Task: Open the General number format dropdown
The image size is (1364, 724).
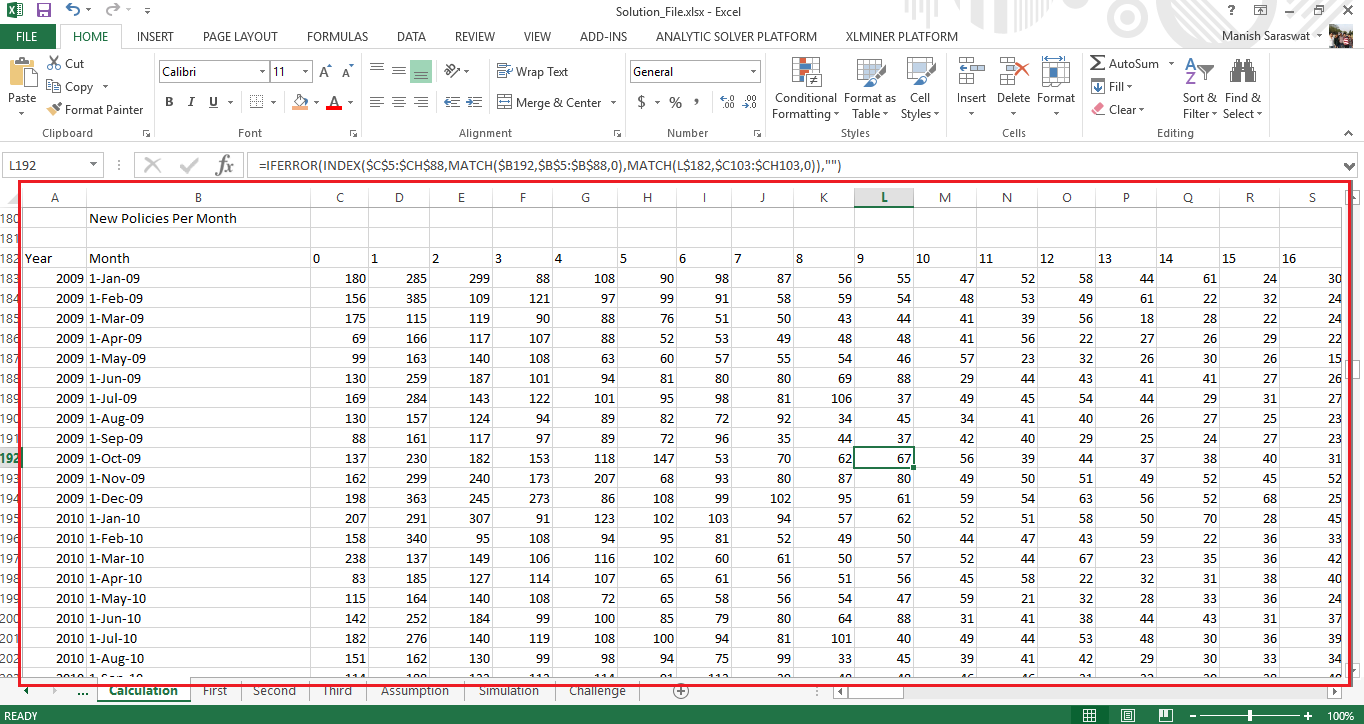Action: click(x=753, y=72)
